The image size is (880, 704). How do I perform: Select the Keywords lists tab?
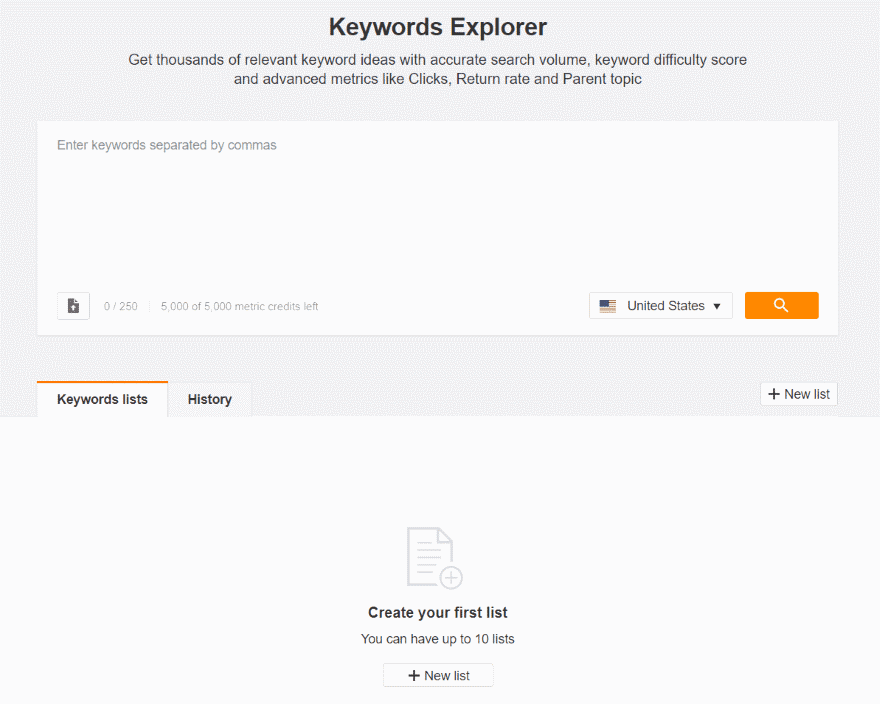102,399
